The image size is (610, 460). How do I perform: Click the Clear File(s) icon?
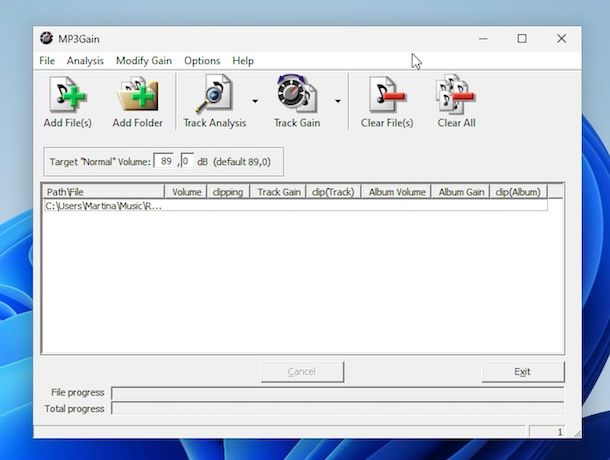(387, 102)
